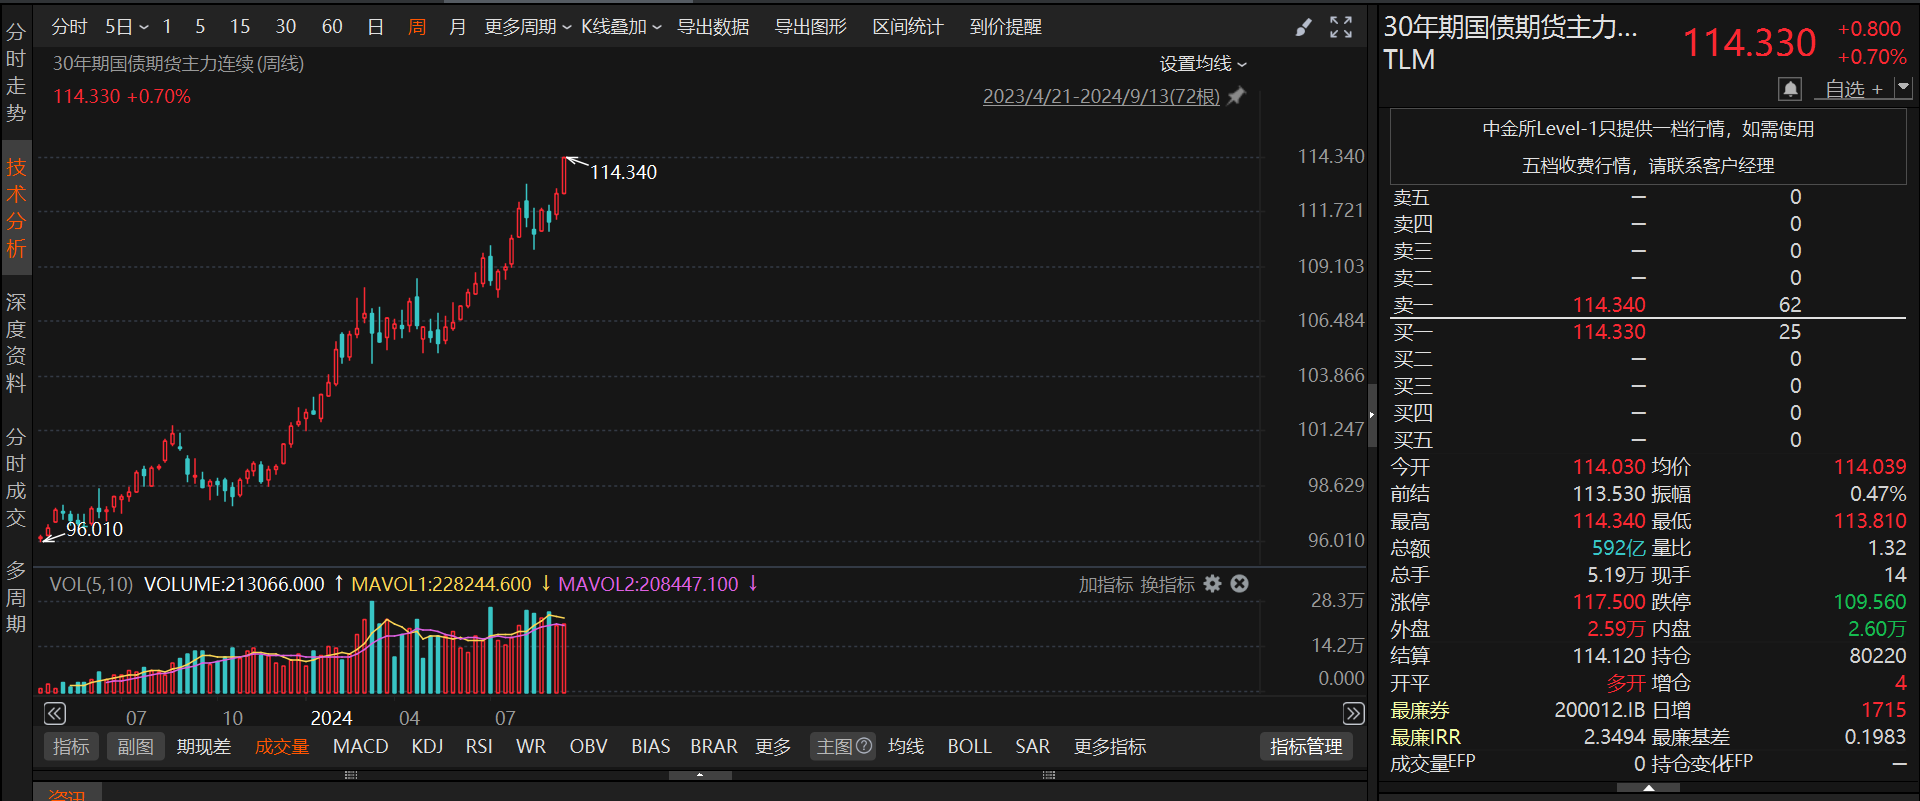This screenshot has height=801, width=1920.
Task: Click the date range 2023/4/21-2024/9/13 link
Action: [x=1101, y=96]
